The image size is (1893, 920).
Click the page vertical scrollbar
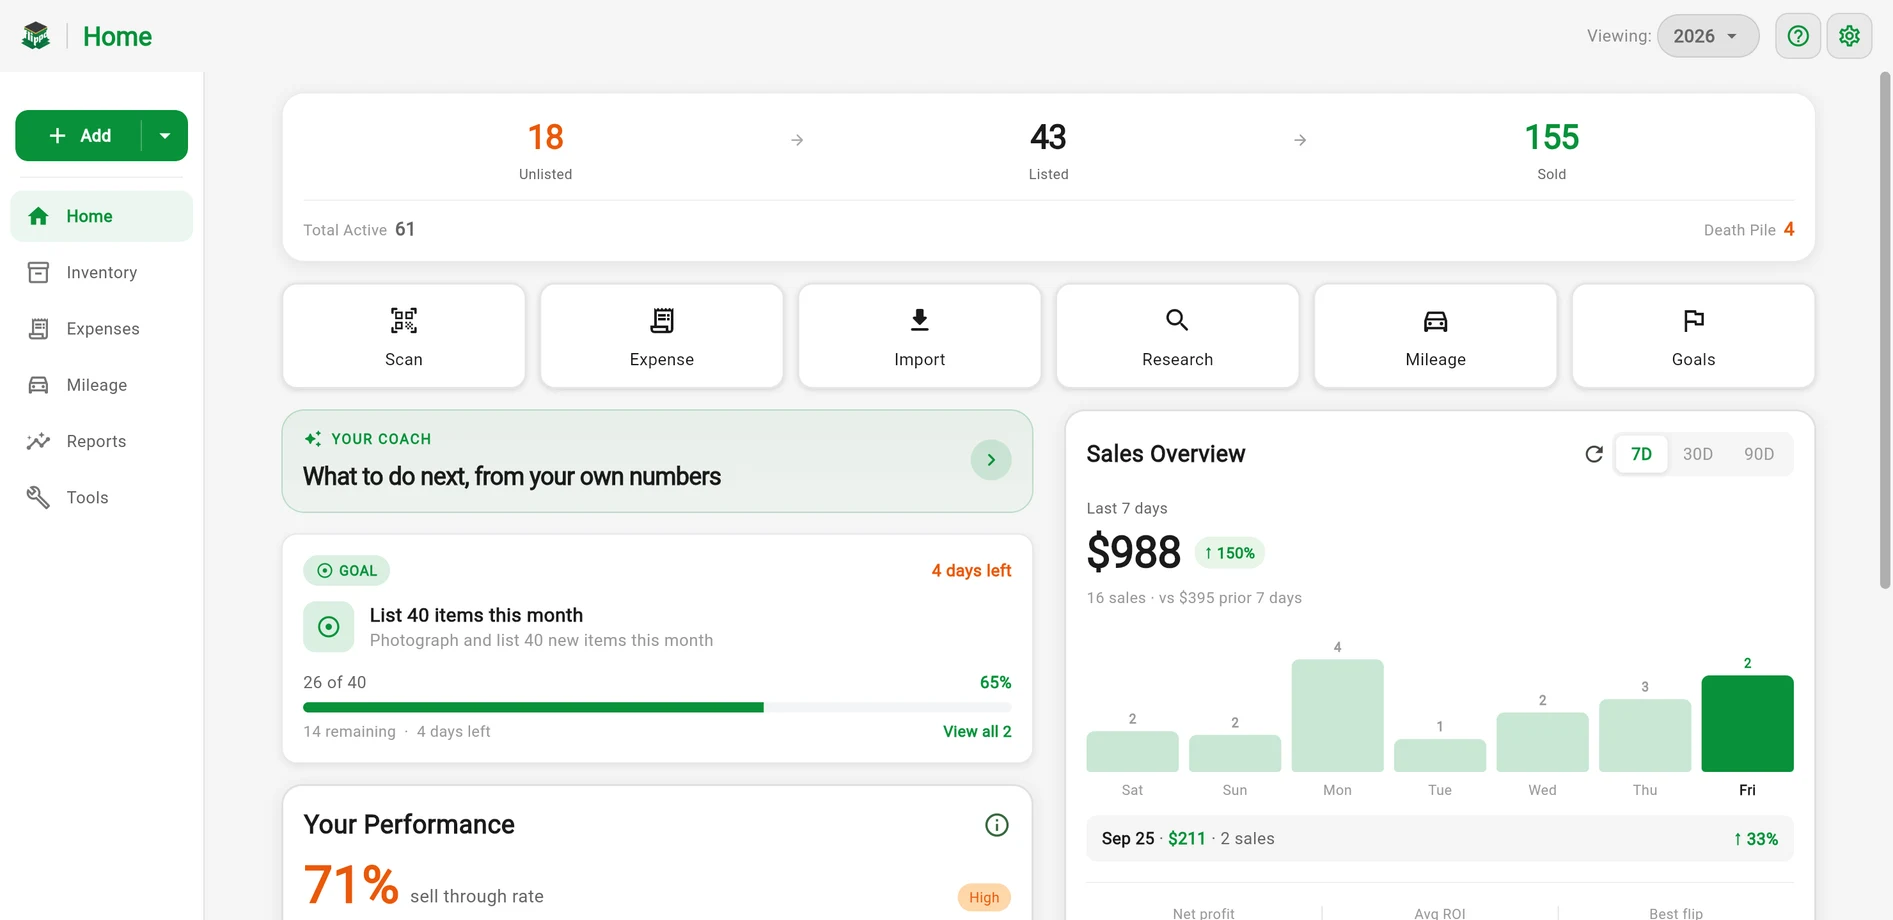click(1885, 330)
